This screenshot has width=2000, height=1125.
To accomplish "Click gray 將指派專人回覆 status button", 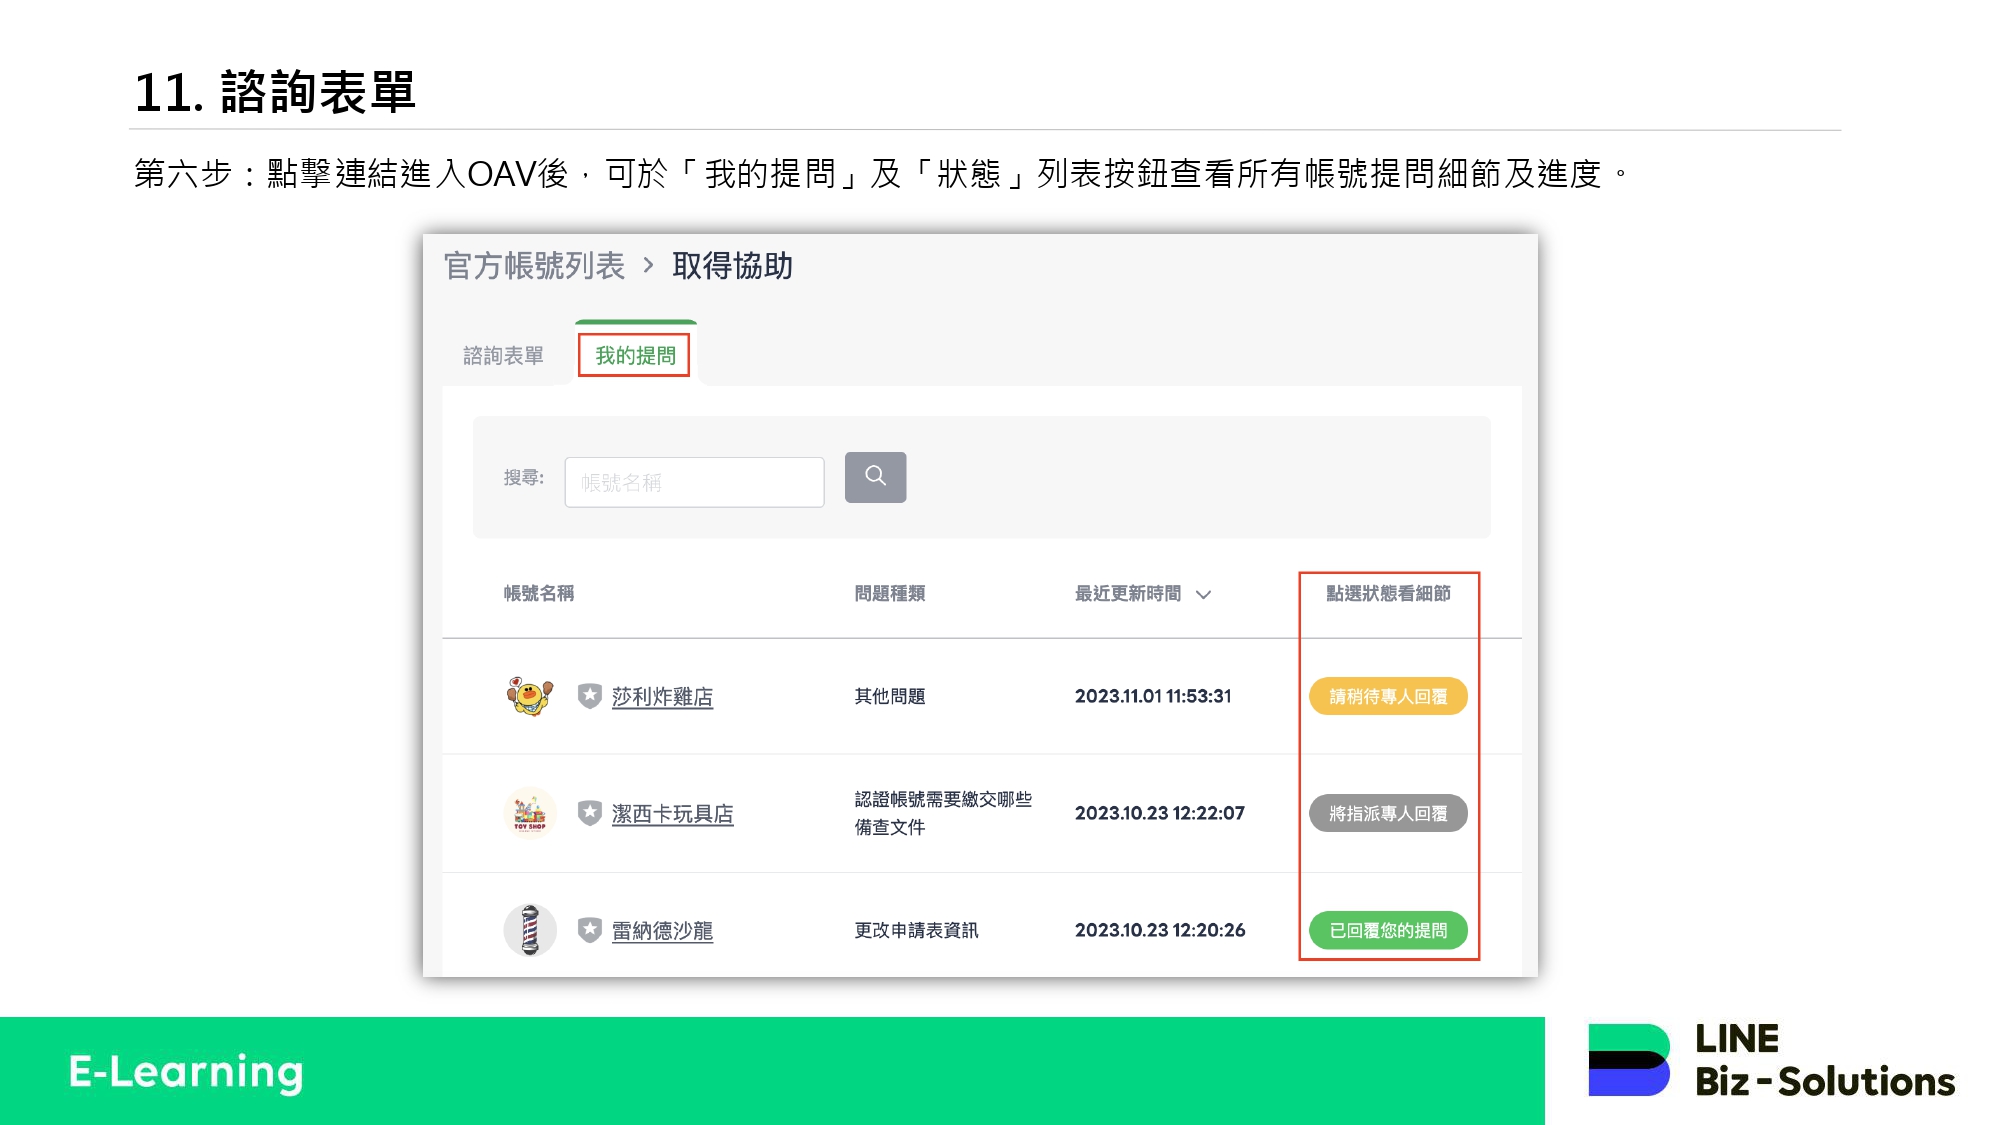I will pos(1387,813).
